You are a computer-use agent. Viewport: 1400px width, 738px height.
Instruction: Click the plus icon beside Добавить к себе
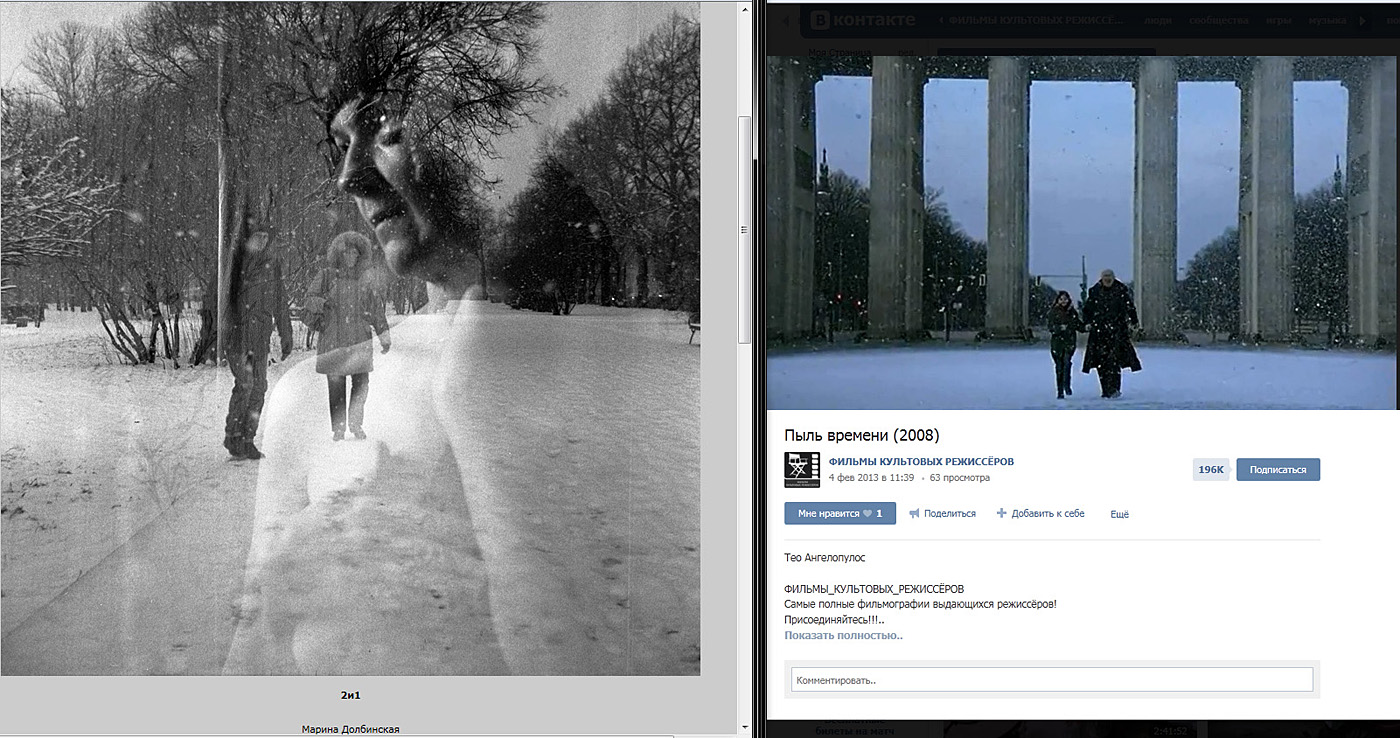(x=1001, y=514)
